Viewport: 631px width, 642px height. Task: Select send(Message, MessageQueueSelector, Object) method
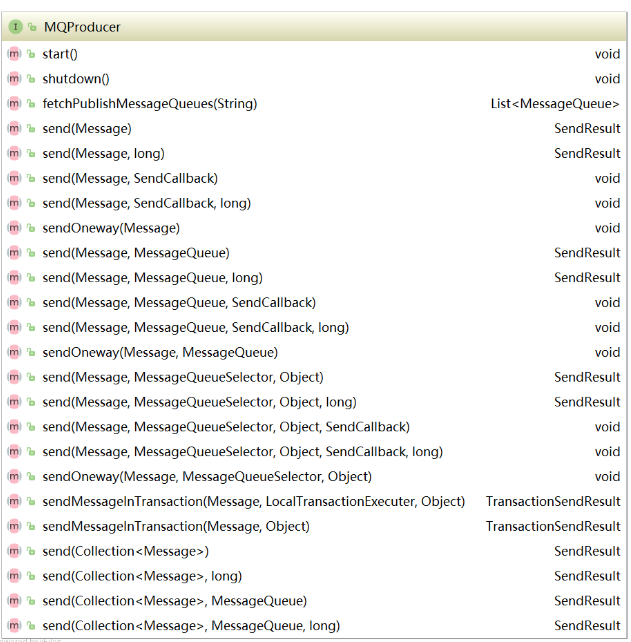[183, 377]
